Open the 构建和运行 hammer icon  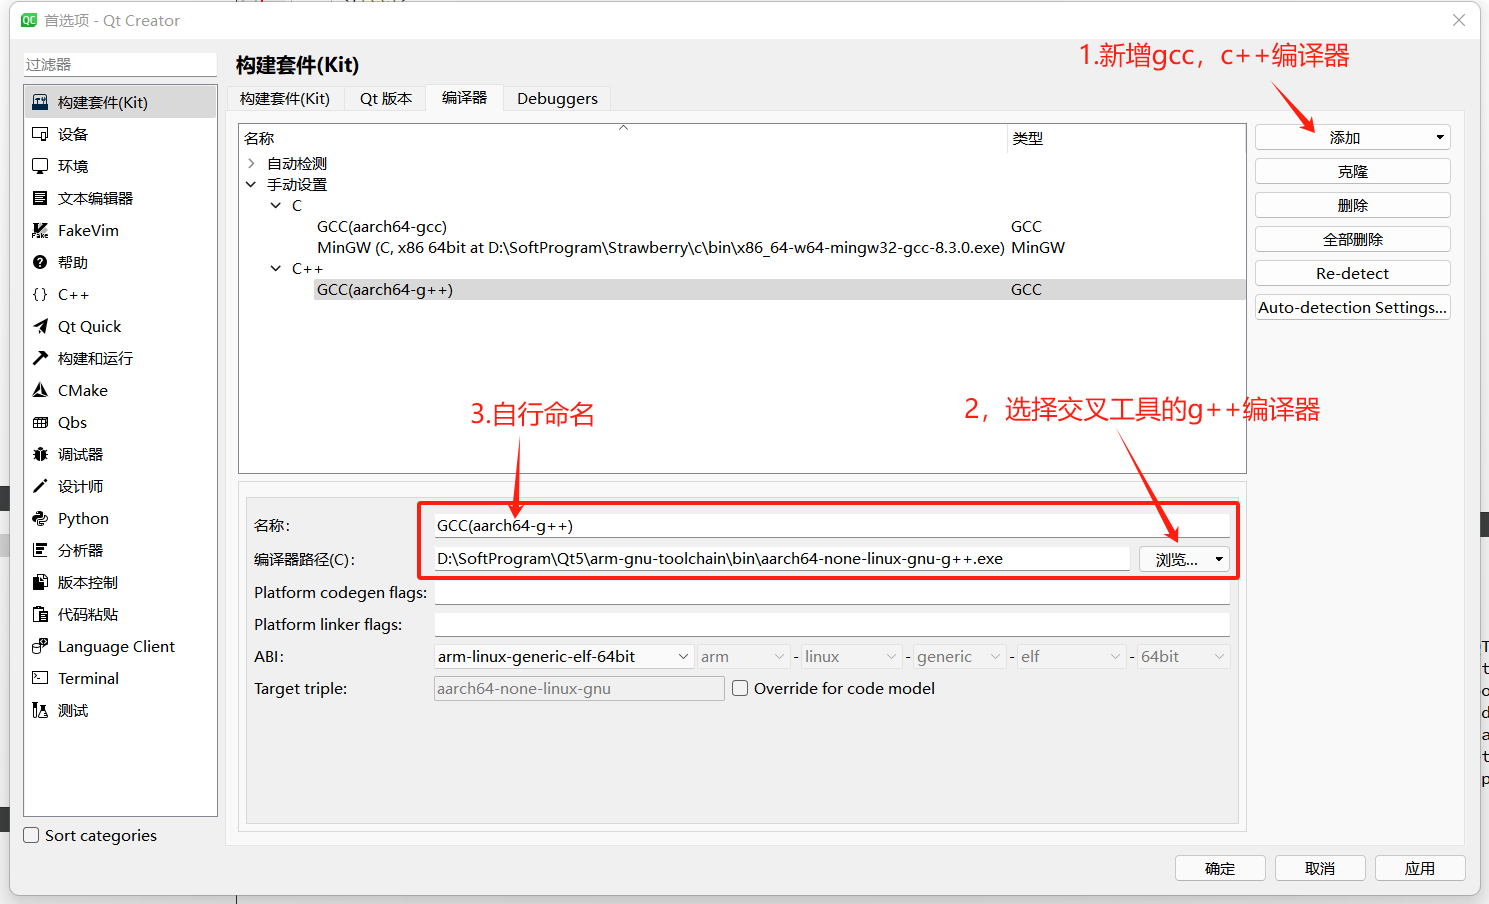pyautogui.click(x=40, y=358)
